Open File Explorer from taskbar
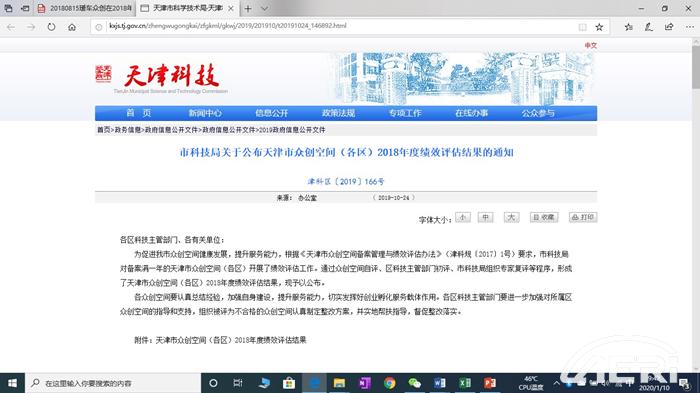Viewport: 700px width, 393px height. pyautogui.click(x=339, y=383)
